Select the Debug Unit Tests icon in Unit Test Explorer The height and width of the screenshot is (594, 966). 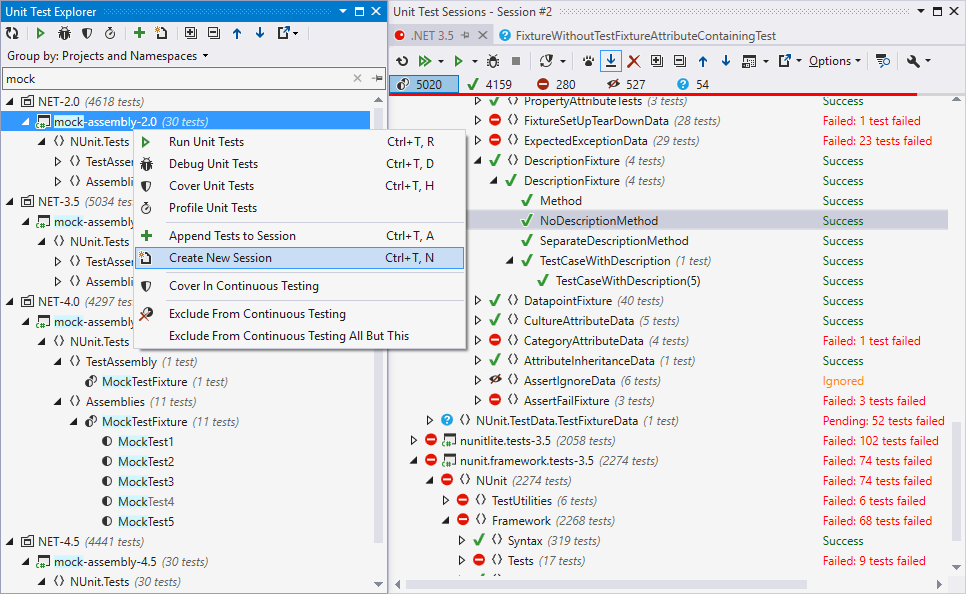[x=63, y=33]
